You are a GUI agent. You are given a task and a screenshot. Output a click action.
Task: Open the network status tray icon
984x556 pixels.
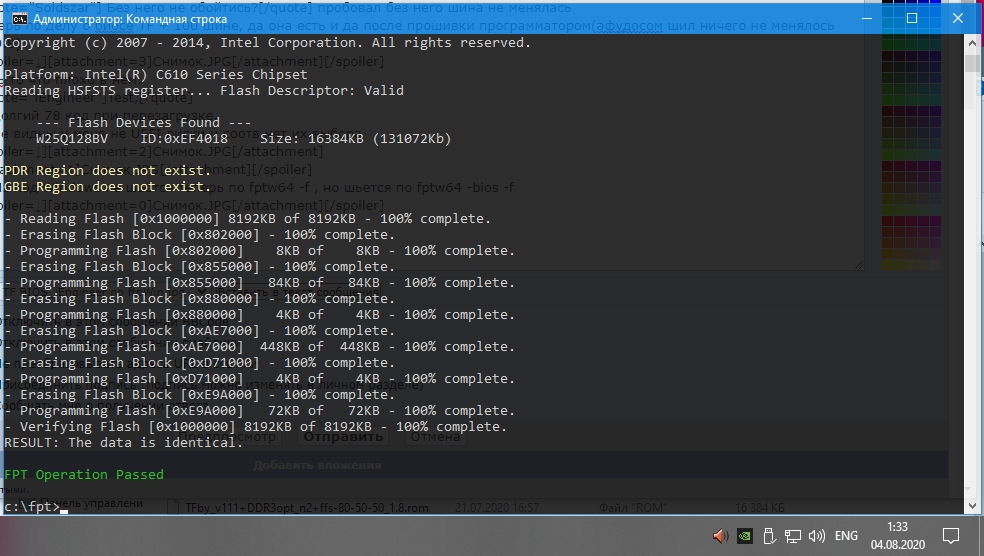pyautogui.click(x=793, y=536)
